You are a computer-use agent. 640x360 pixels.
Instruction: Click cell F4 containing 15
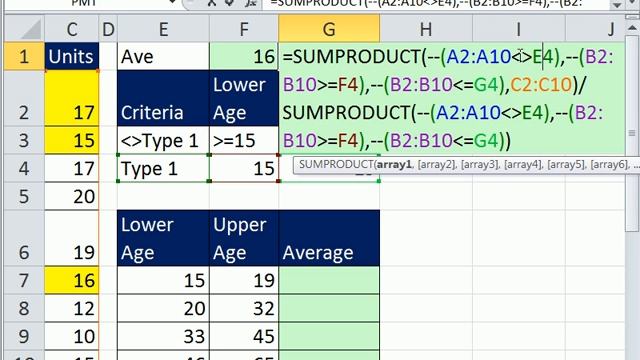[244, 168]
